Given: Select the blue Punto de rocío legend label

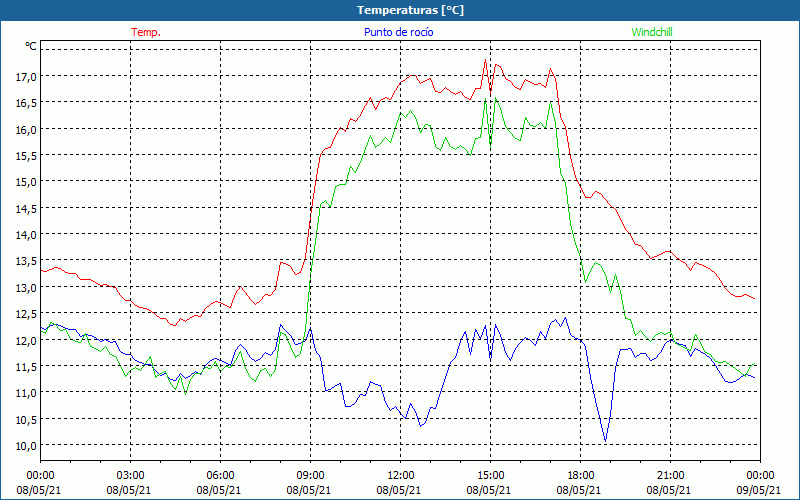Looking at the screenshot, I should pos(398,32).
